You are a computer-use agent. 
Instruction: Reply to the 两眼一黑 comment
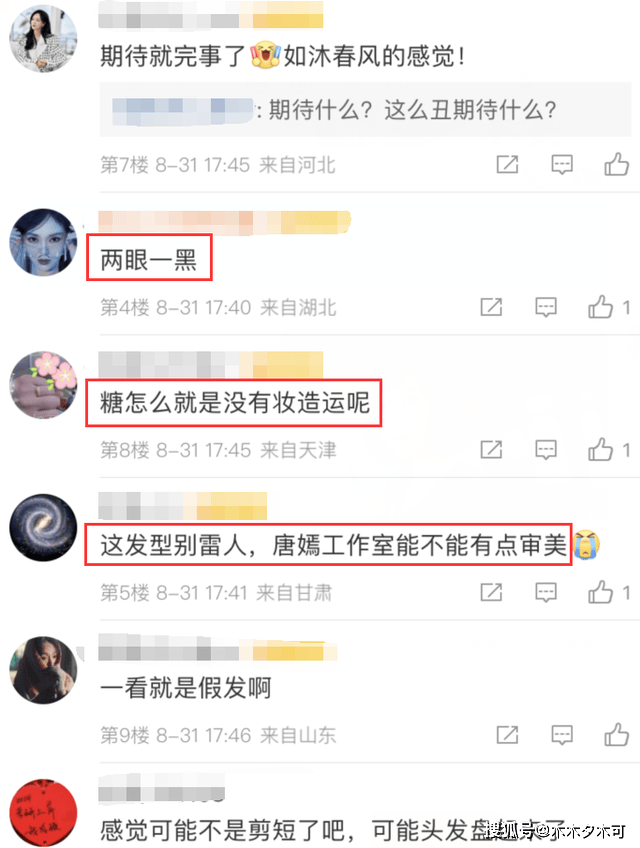[x=546, y=307]
